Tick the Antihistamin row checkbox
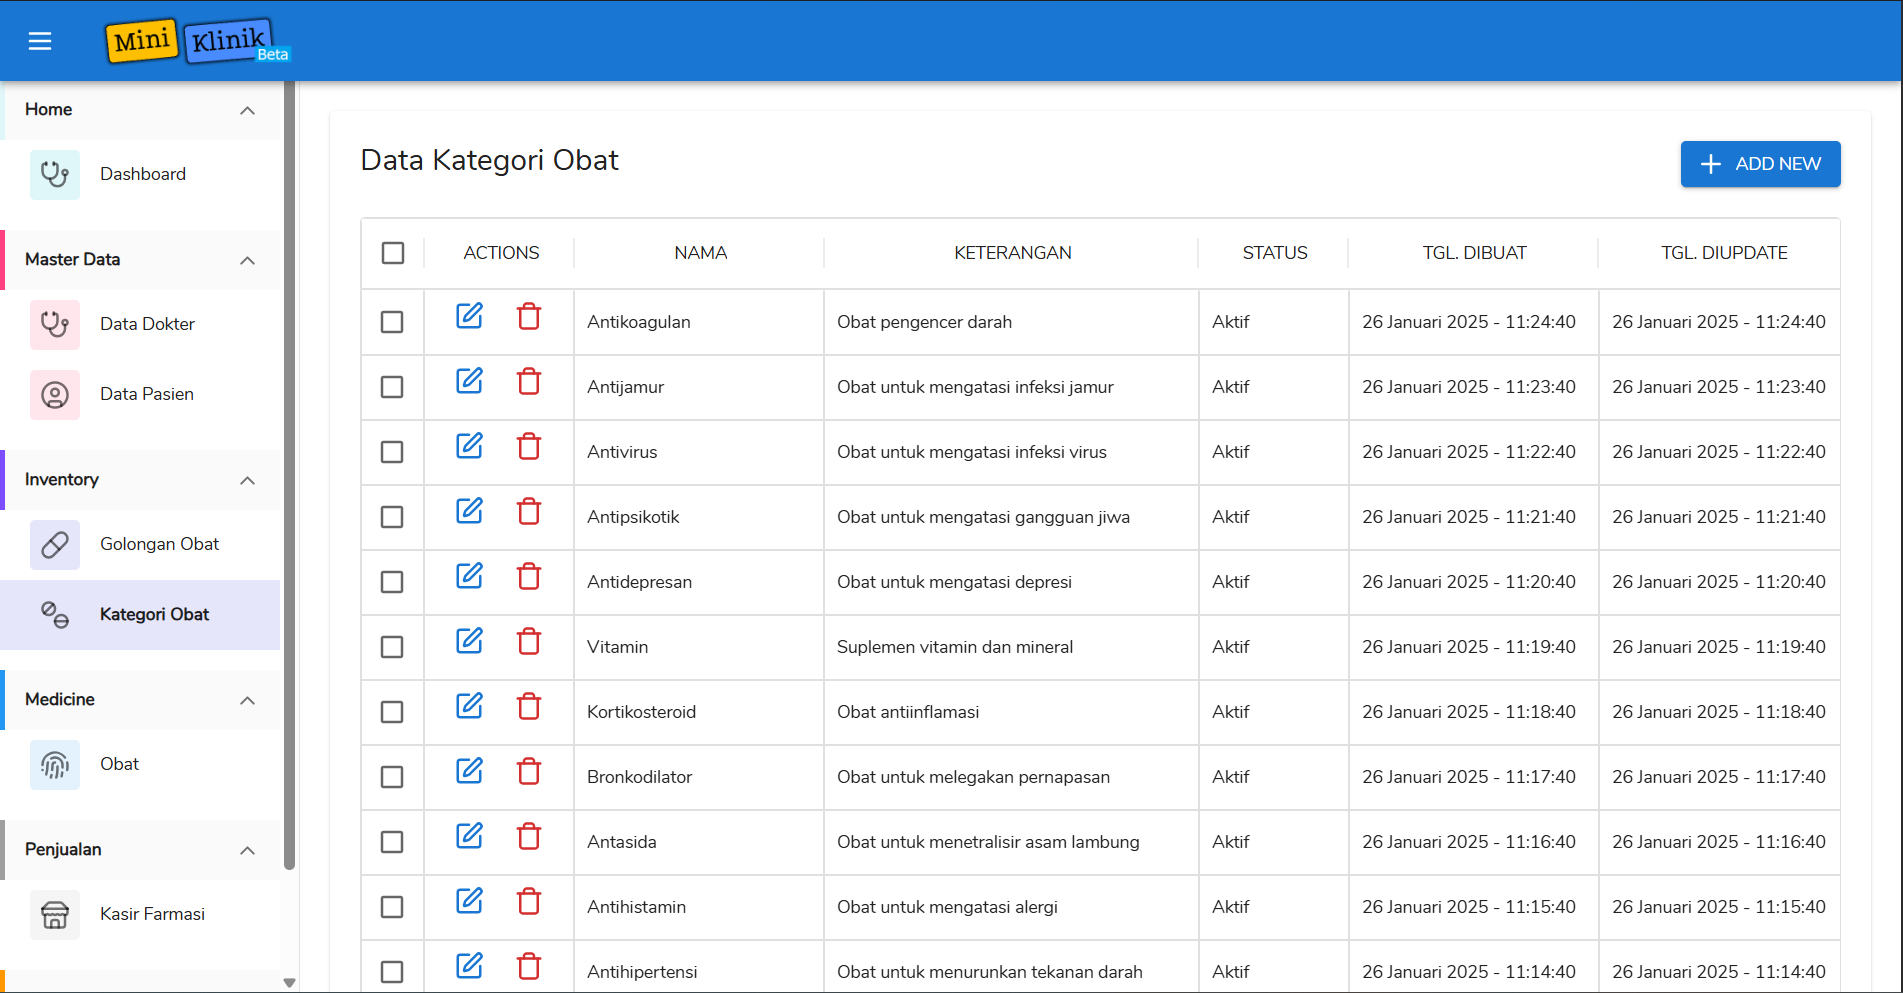Screen dimensions: 1903x993 [392, 907]
